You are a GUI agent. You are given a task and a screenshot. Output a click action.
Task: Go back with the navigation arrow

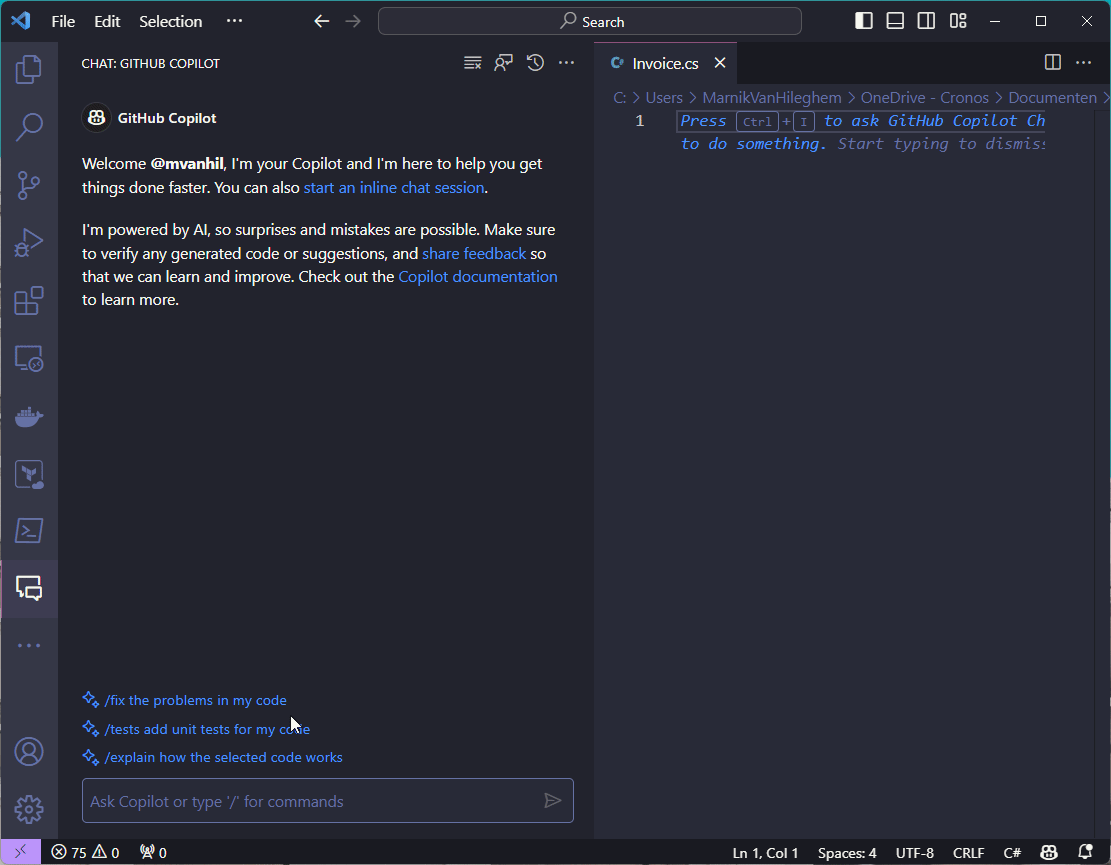point(322,21)
